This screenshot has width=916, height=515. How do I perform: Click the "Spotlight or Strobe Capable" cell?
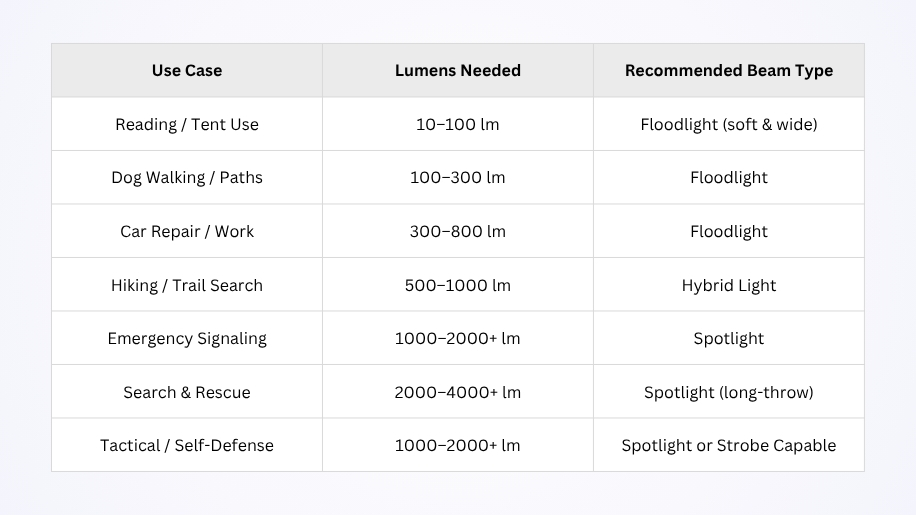pyautogui.click(x=729, y=445)
